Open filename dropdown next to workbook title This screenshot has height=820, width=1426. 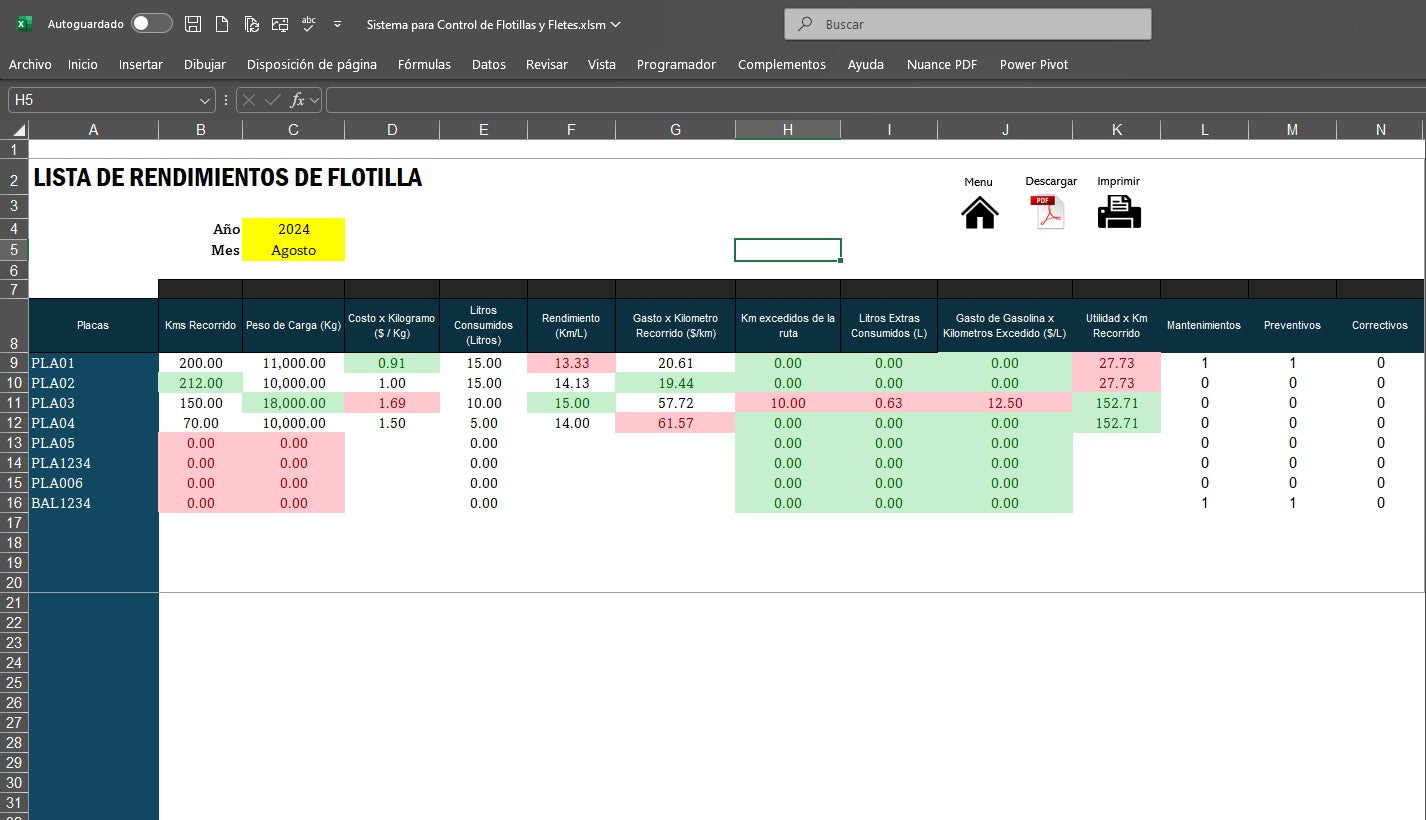pos(616,24)
